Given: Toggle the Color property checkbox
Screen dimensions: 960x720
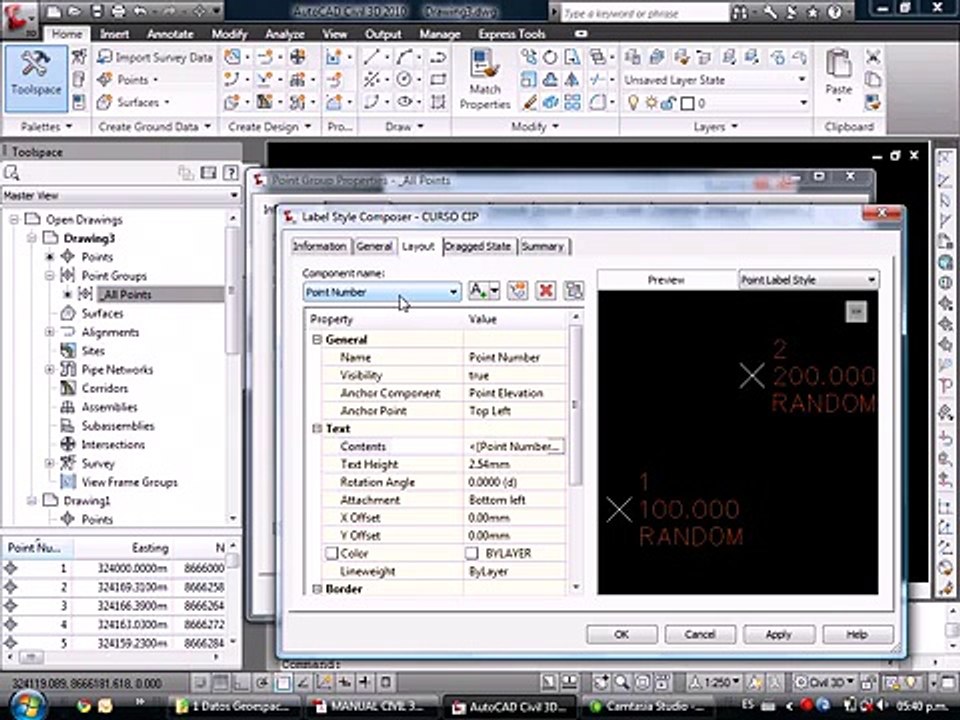Looking at the screenshot, I should click(x=332, y=553).
